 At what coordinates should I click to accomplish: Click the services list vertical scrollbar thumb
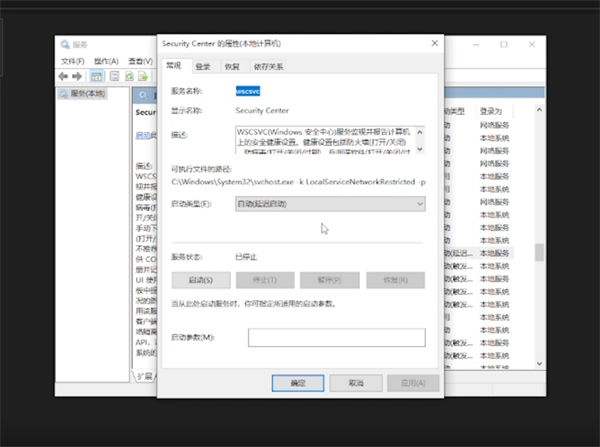point(539,252)
